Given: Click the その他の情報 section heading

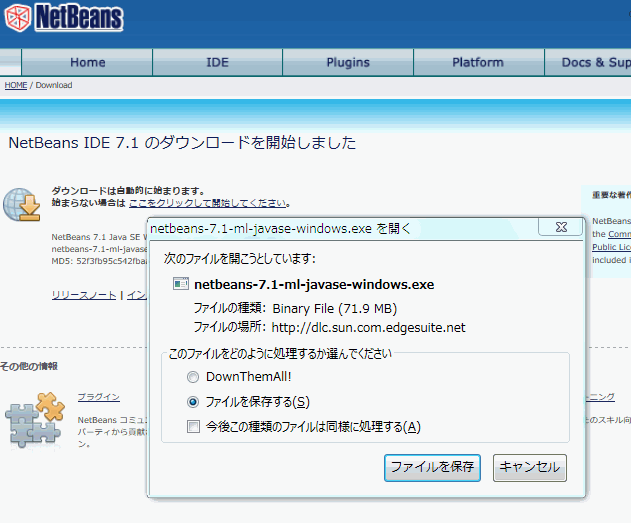Looking at the screenshot, I should coord(29,366).
